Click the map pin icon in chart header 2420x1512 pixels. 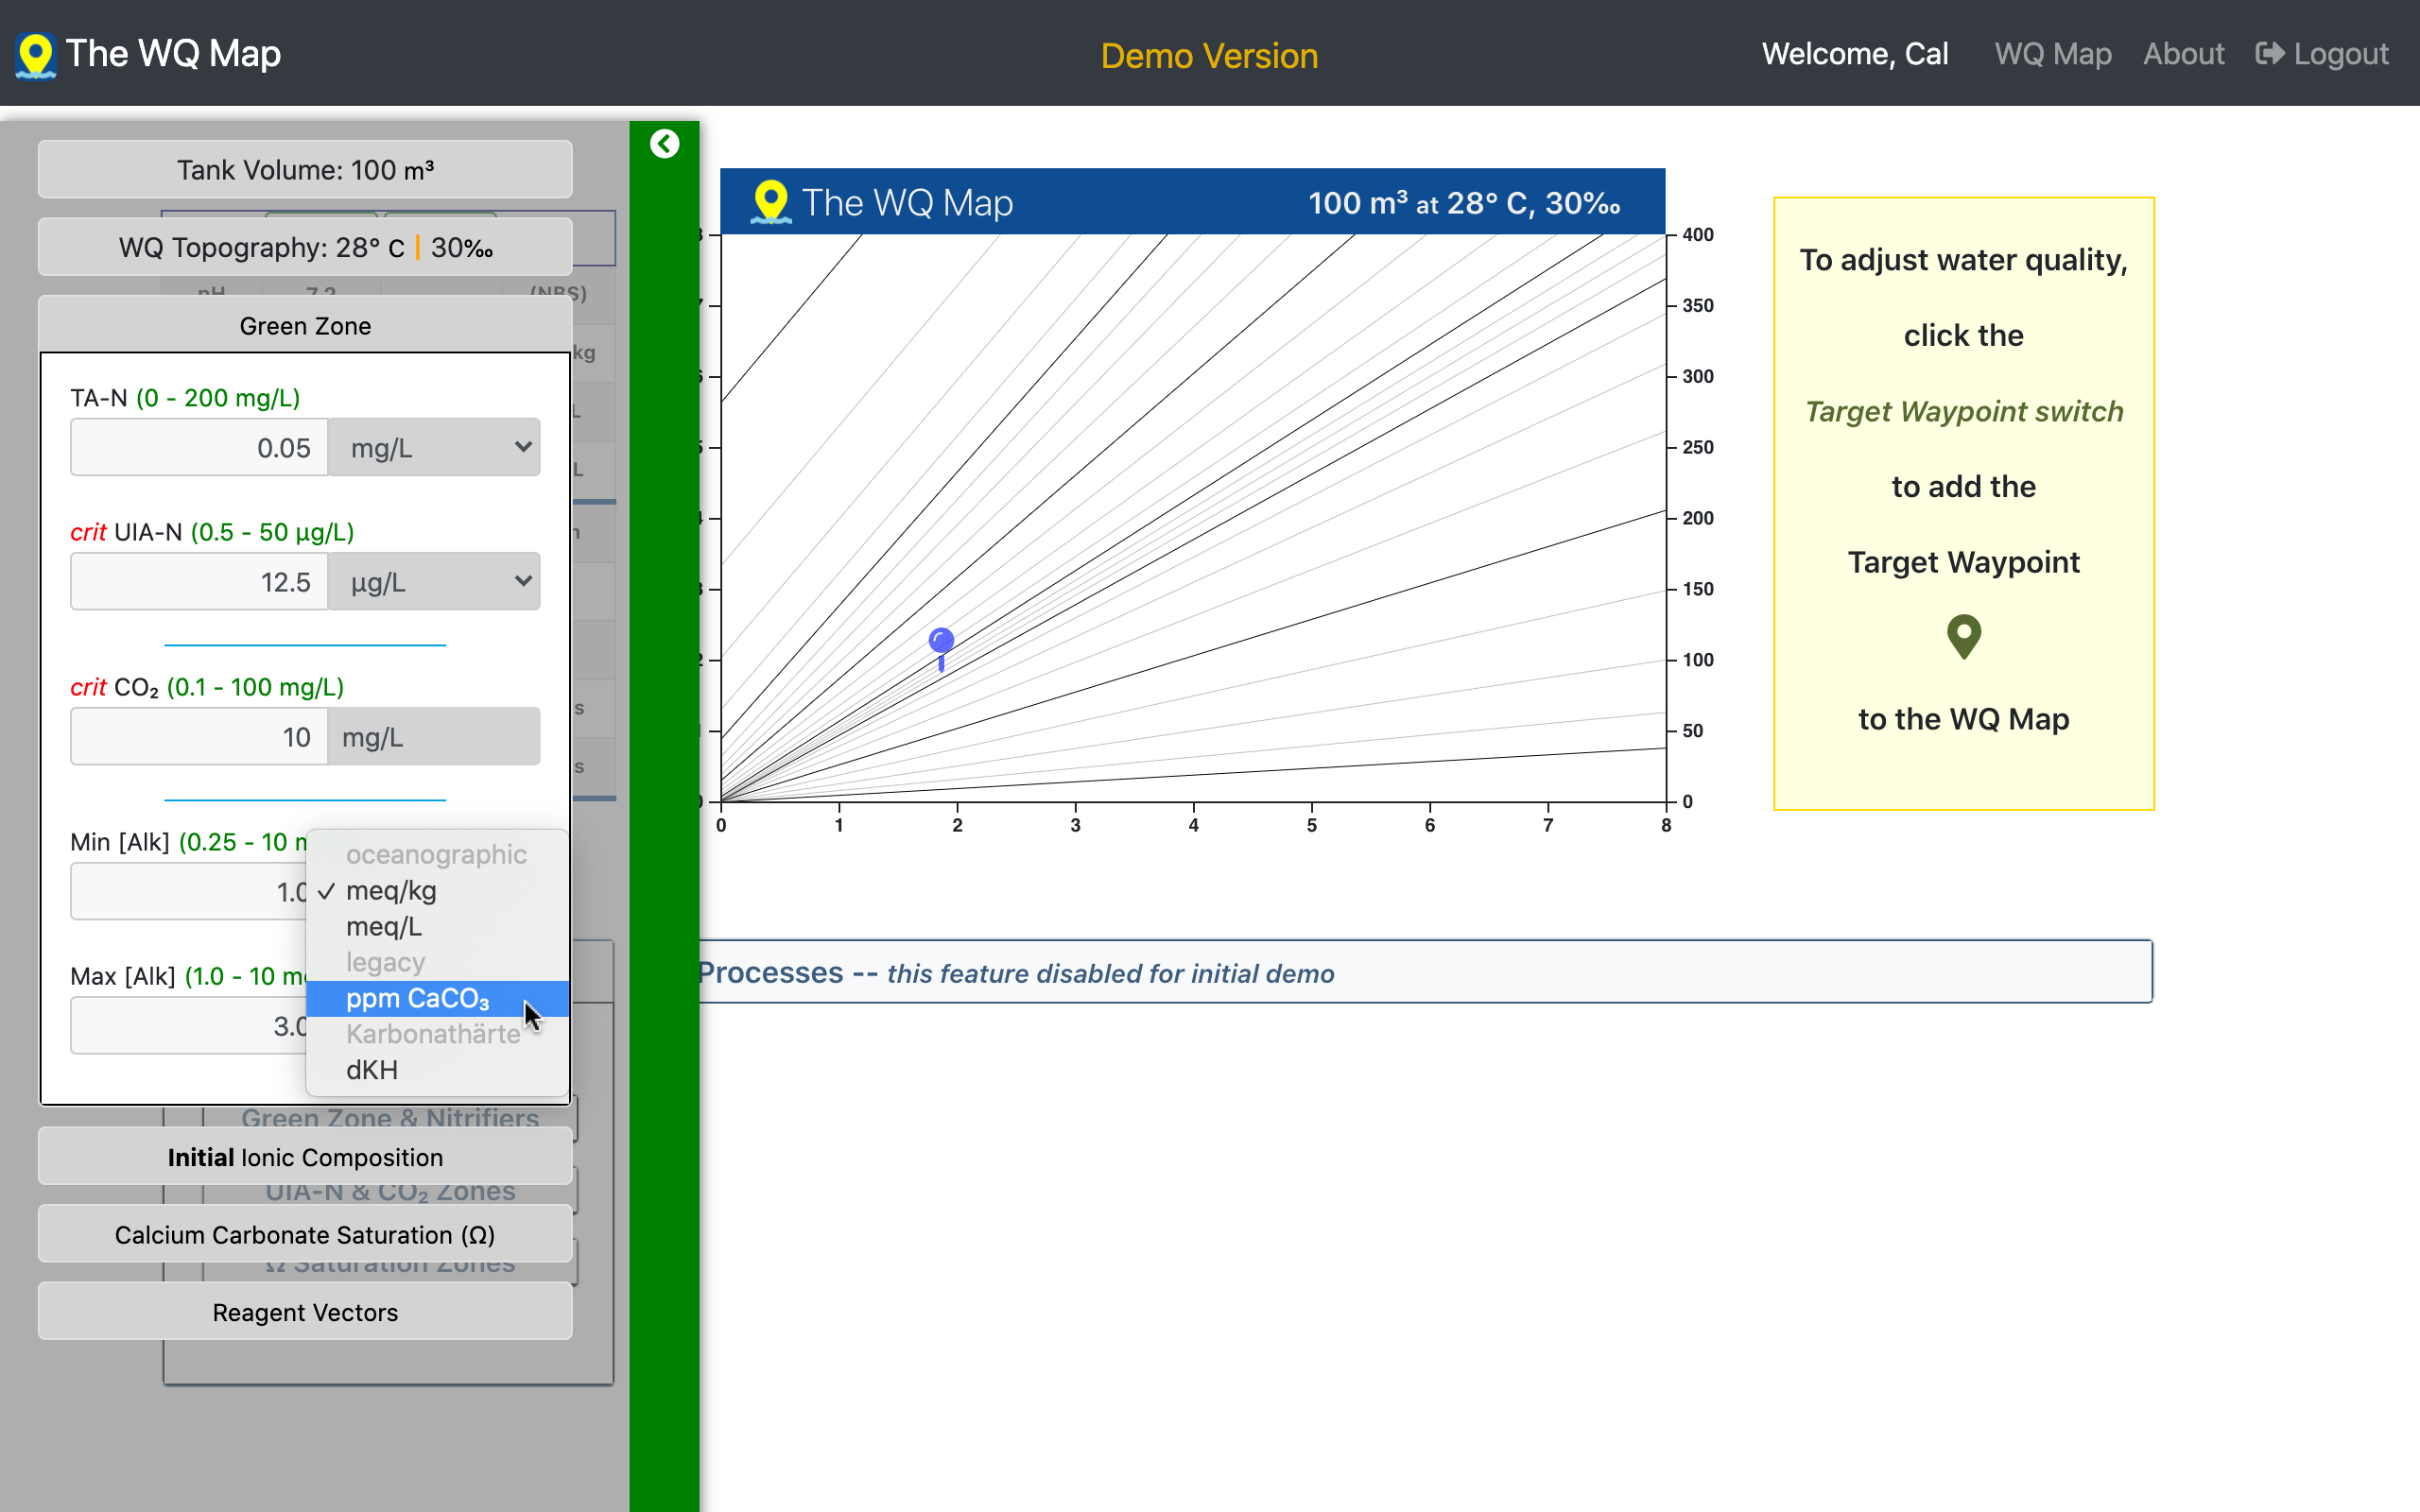(x=770, y=202)
